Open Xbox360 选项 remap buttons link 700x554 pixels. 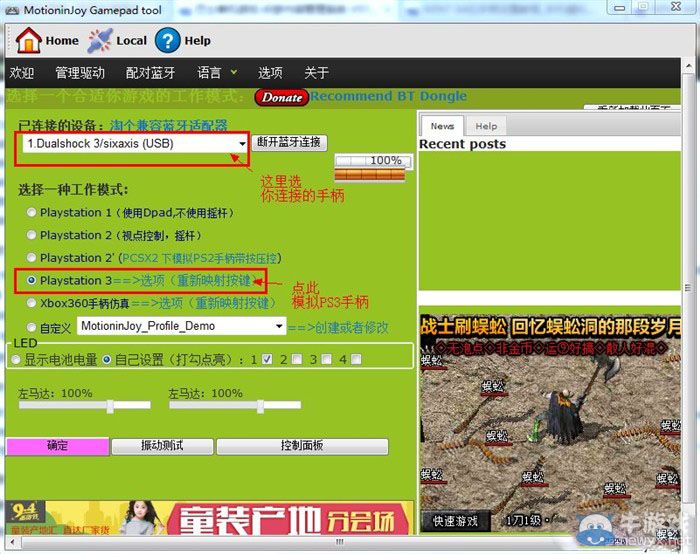click(203, 303)
